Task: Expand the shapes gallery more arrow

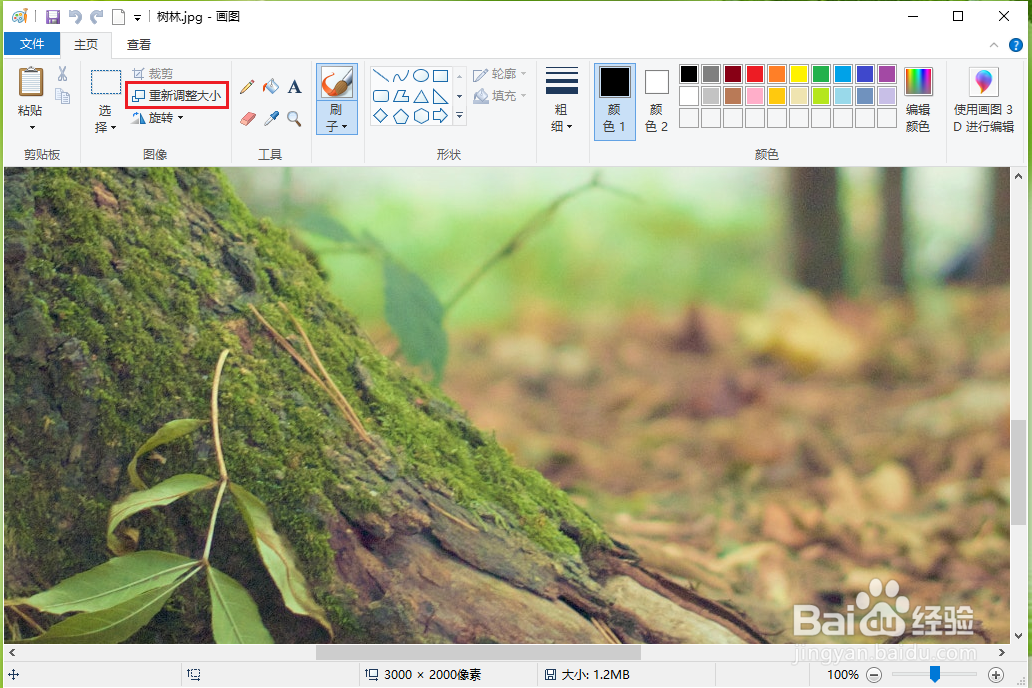Action: (459, 117)
